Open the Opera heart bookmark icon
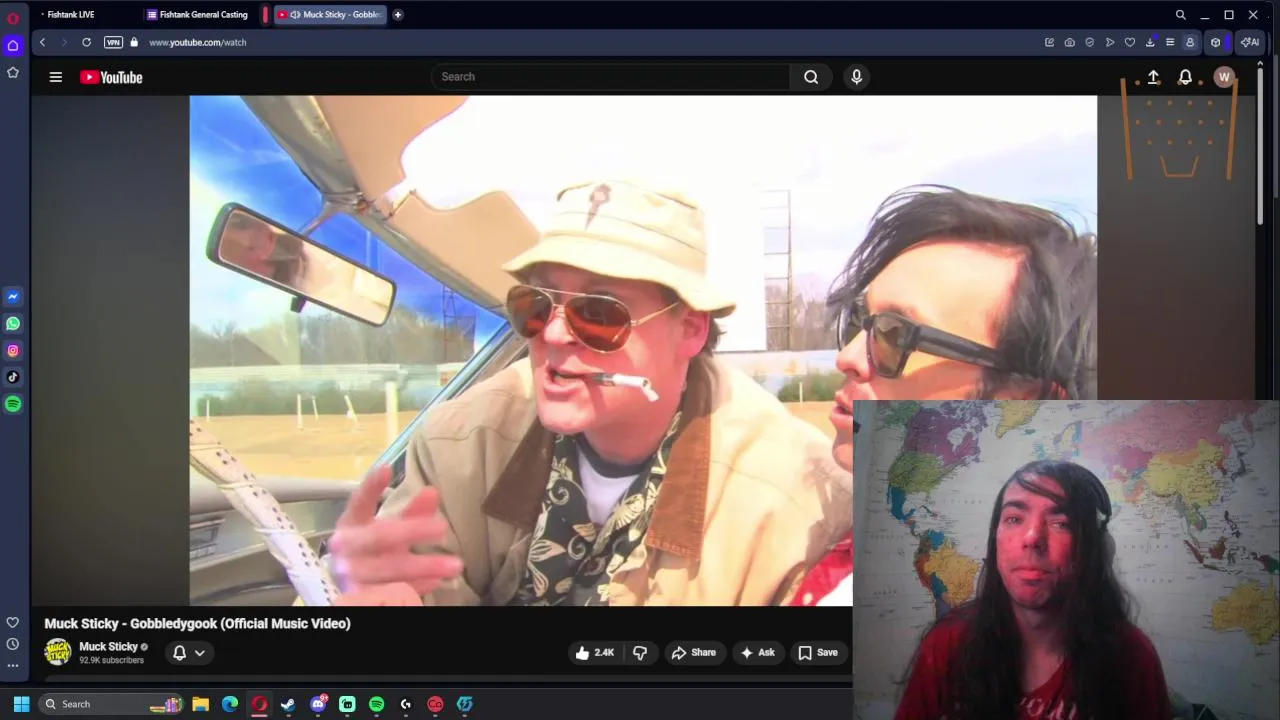 click(1130, 42)
